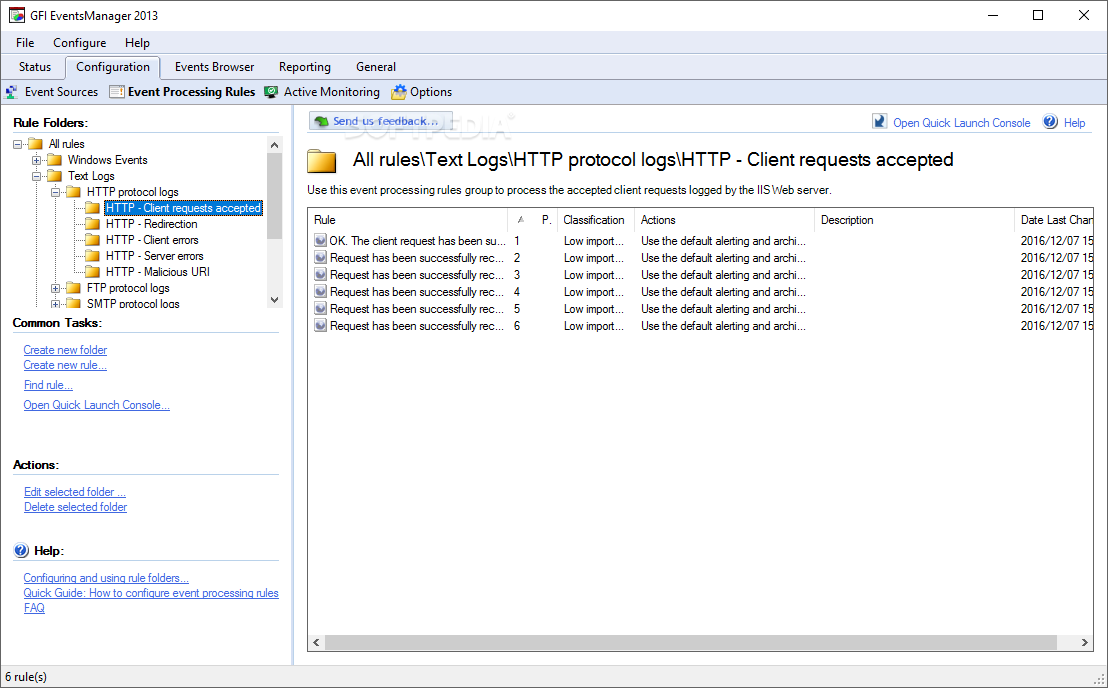
Task: Select the HTTP - Client requests accepted folder
Action: click(184, 208)
